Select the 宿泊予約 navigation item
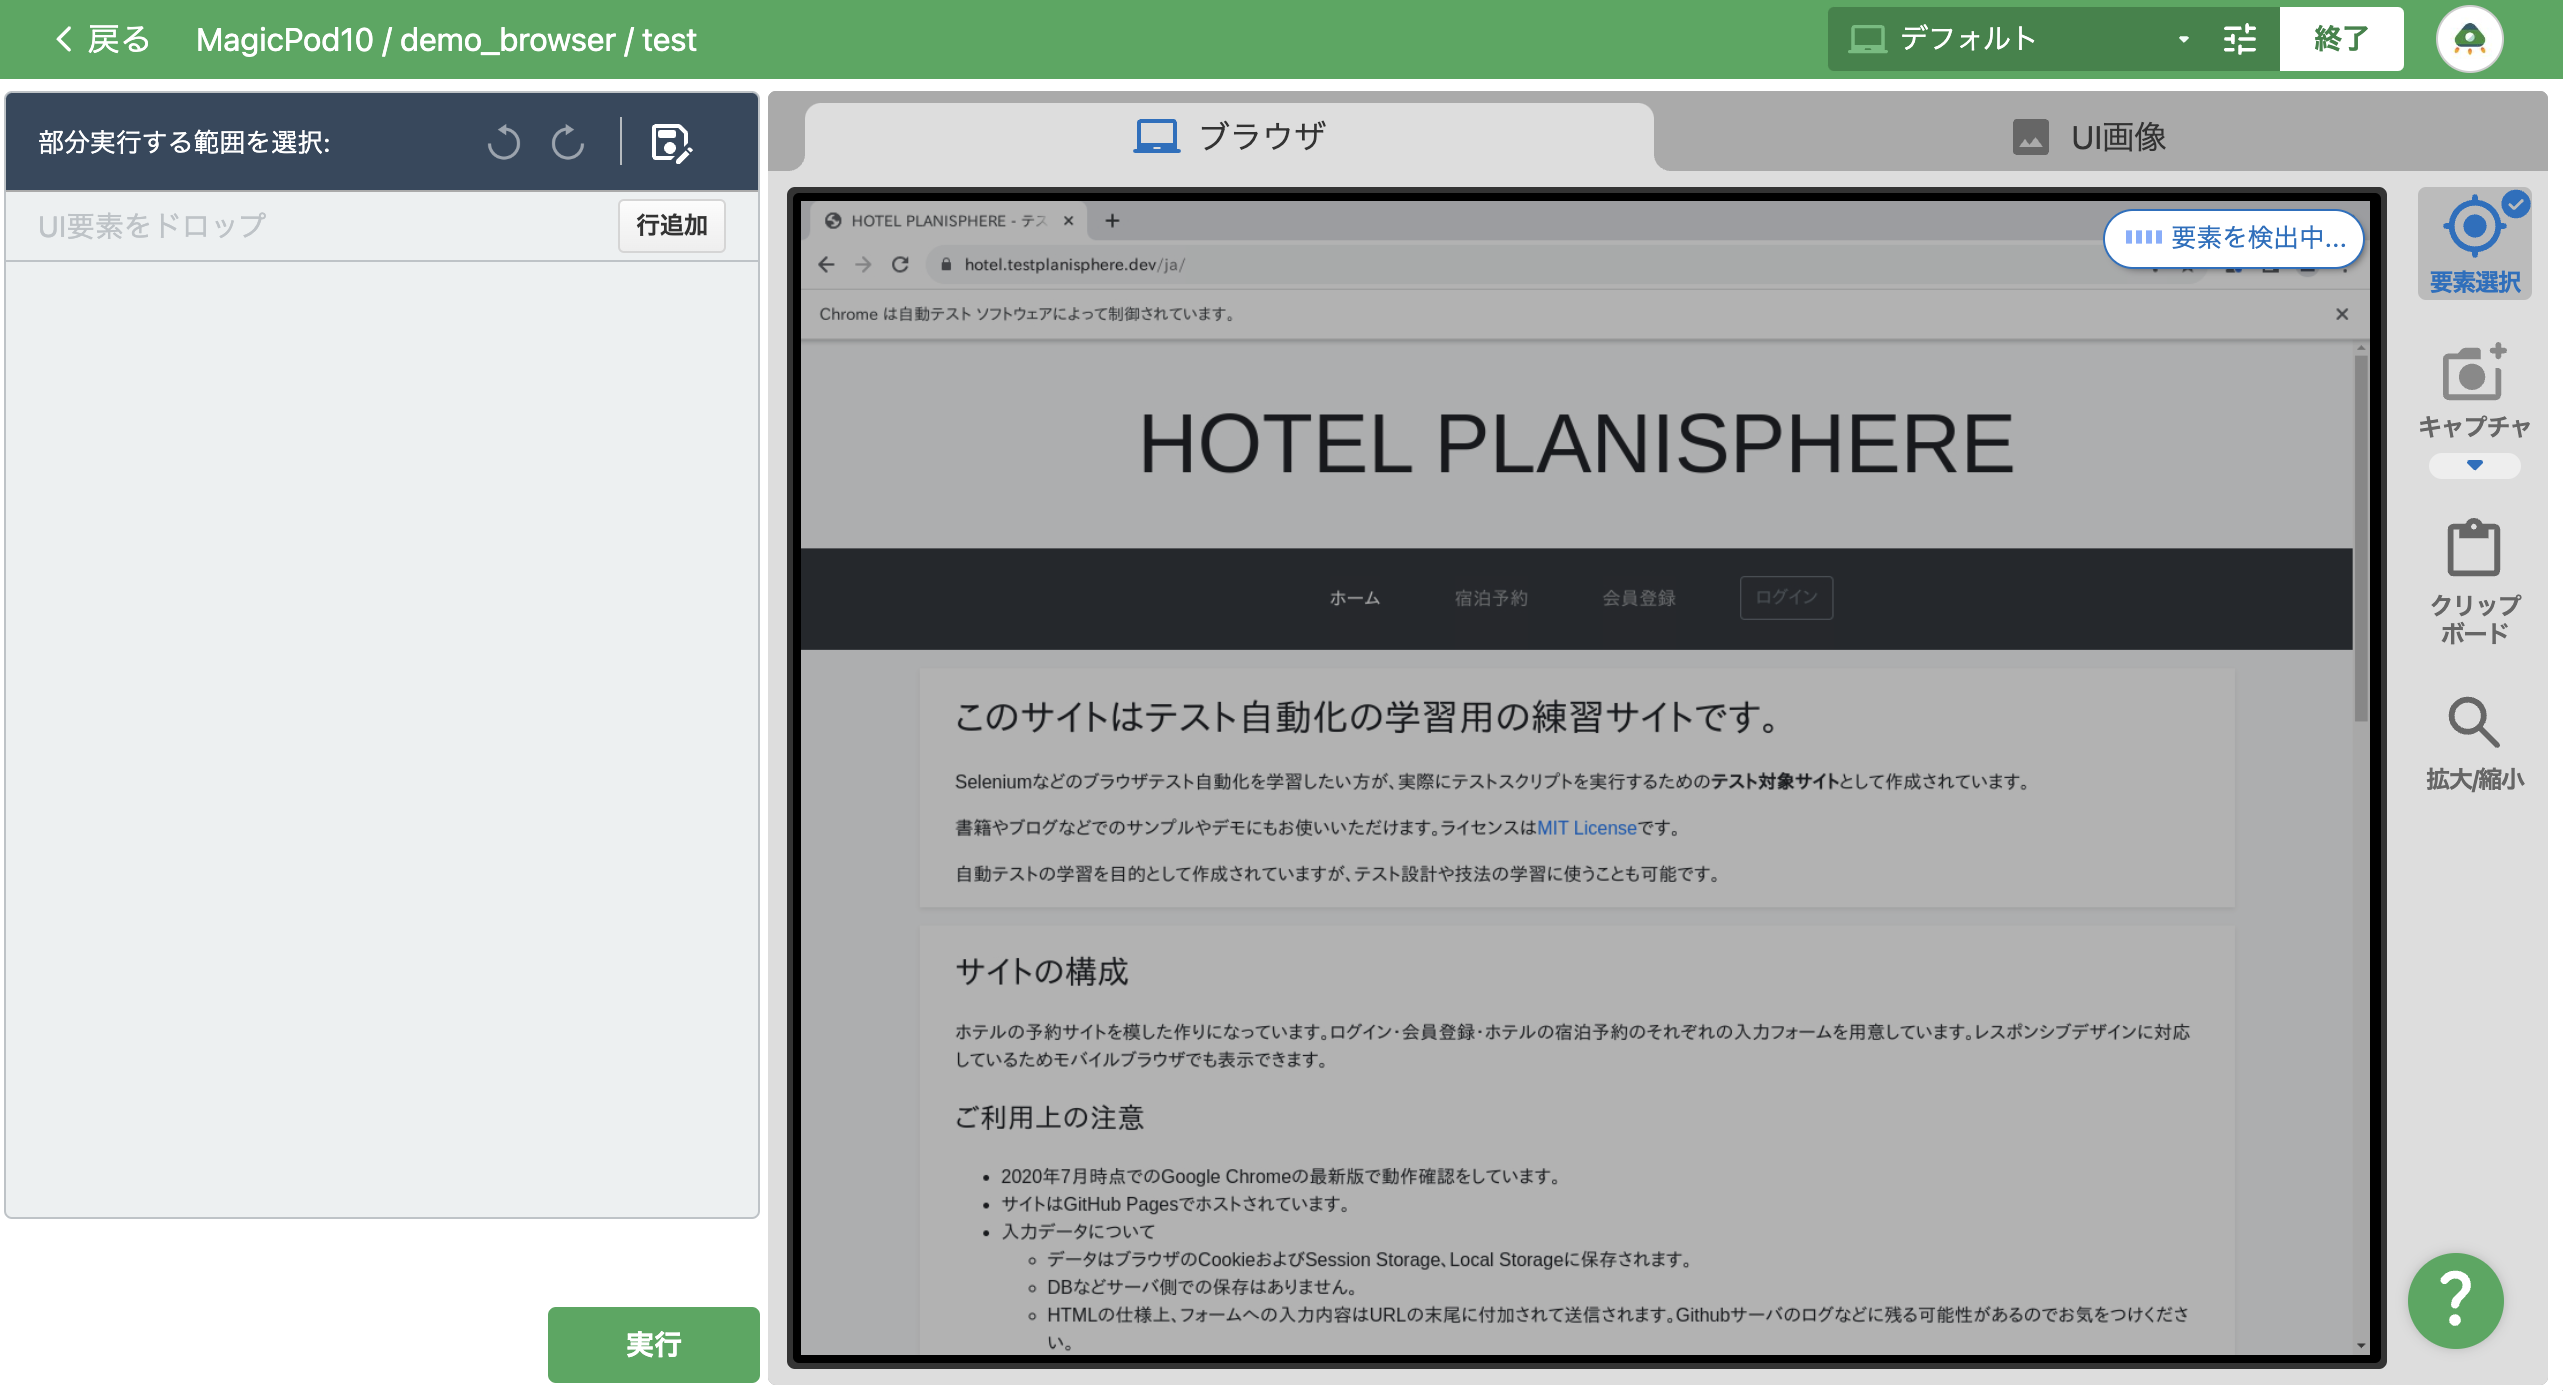The image size is (2563, 1391). [x=1491, y=598]
